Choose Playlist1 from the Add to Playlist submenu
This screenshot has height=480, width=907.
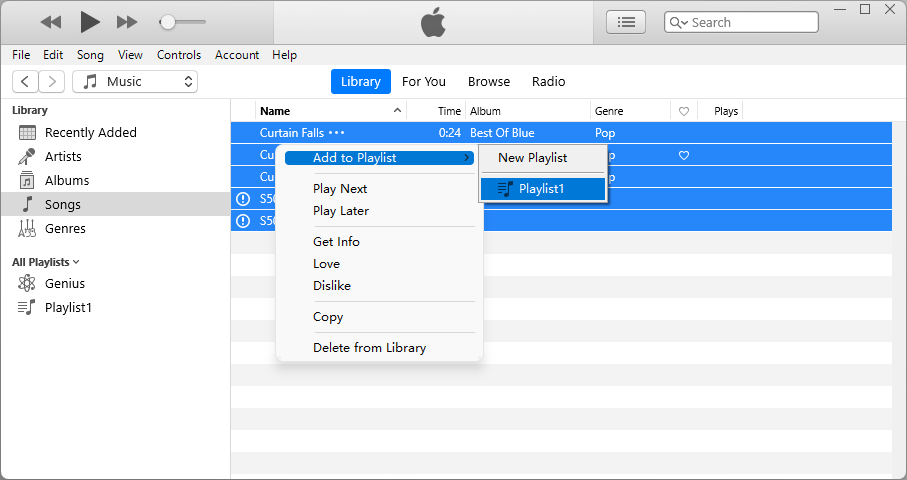pyautogui.click(x=542, y=188)
